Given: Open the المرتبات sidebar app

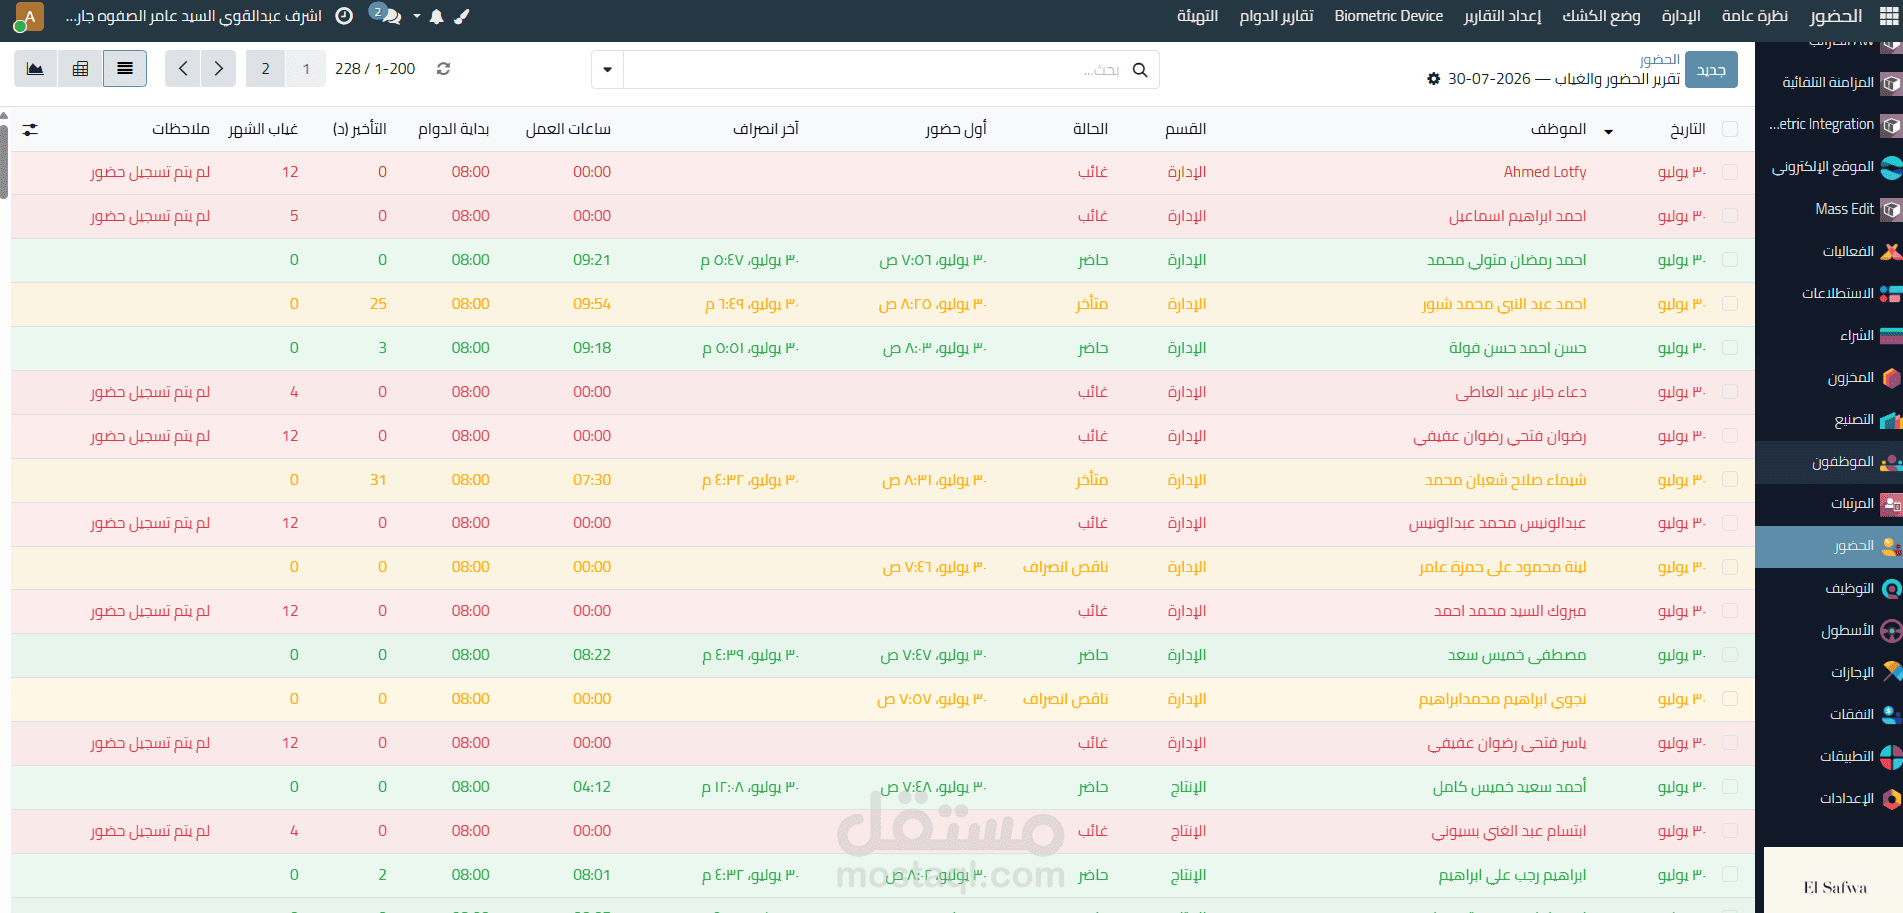Looking at the screenshot, I should point(1829,504).
